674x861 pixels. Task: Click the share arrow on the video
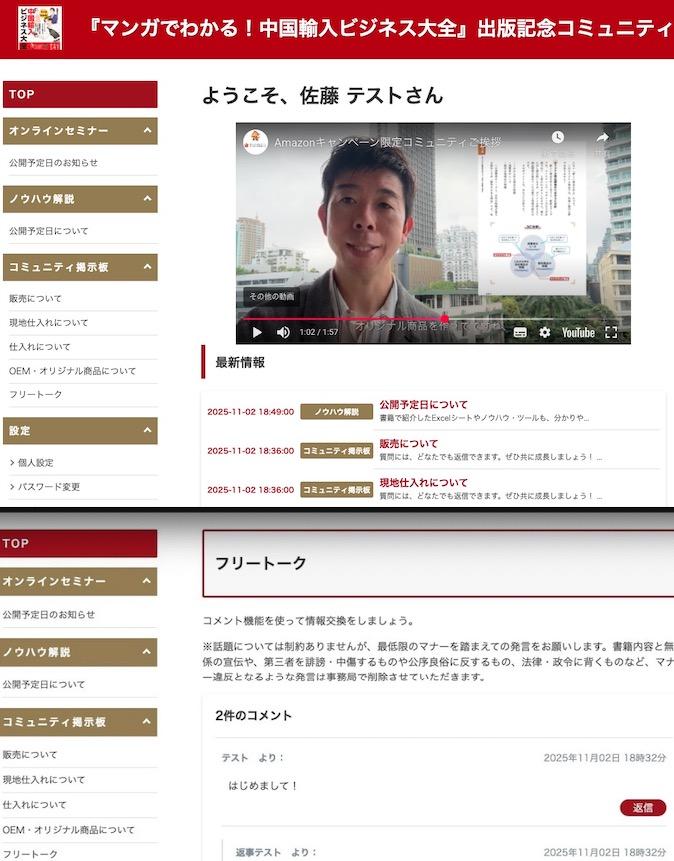[602, 138]
